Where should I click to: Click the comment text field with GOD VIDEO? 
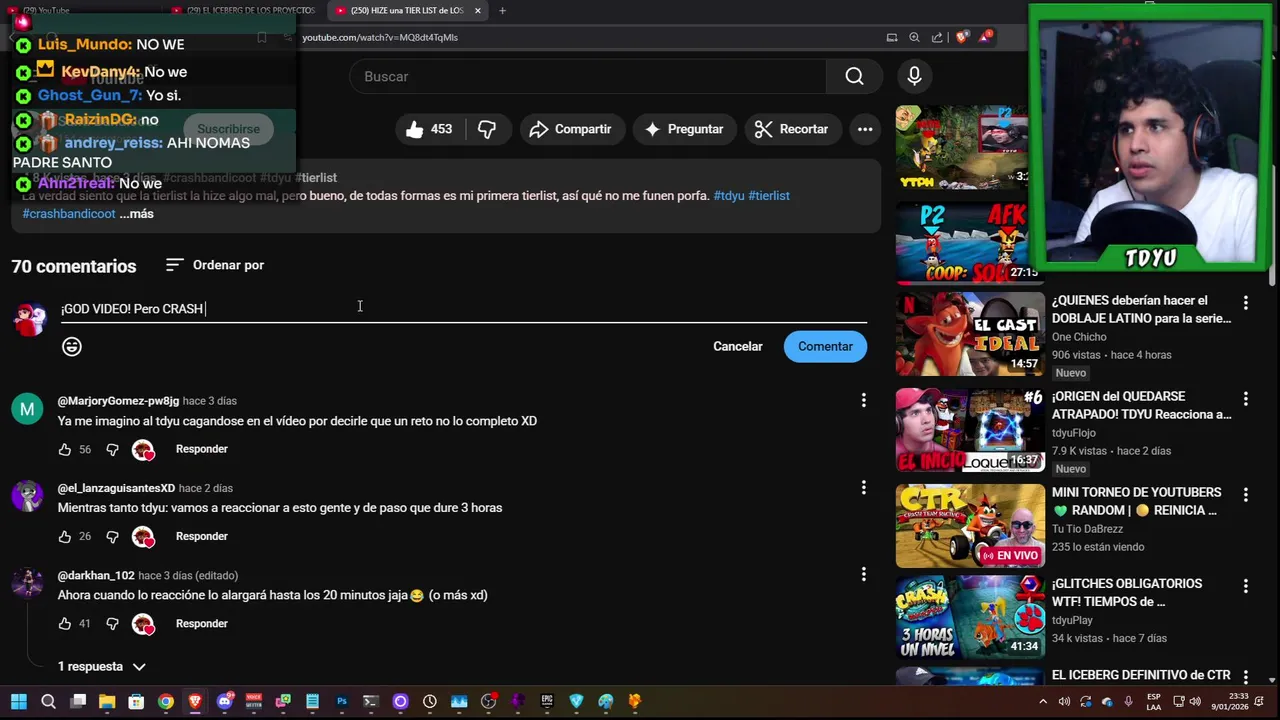tap(463, 309)
